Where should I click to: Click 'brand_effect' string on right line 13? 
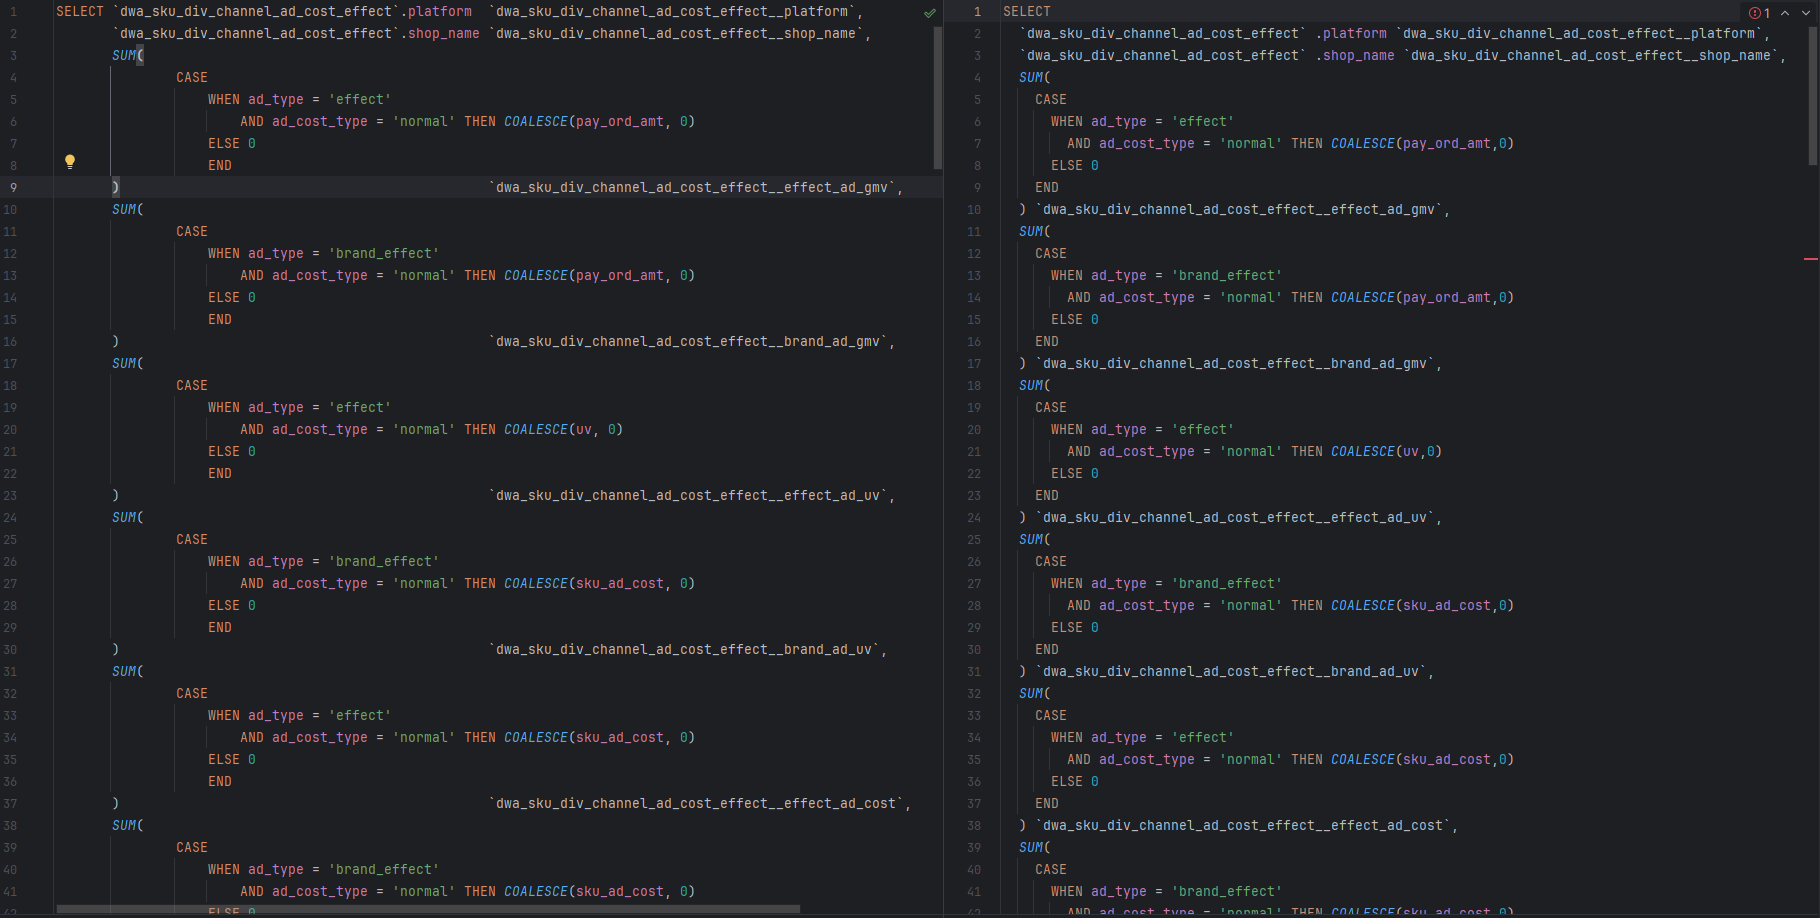(1227, 275)
